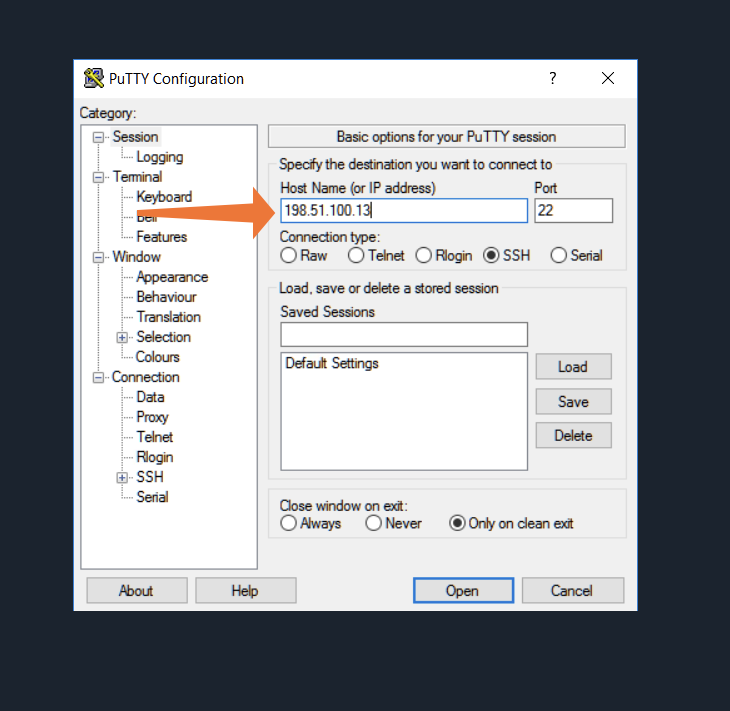Image resolution: width=730 pixels, height=711 pixels.
Task: Expand the SSH category node
Action: [x=123, y=477]
